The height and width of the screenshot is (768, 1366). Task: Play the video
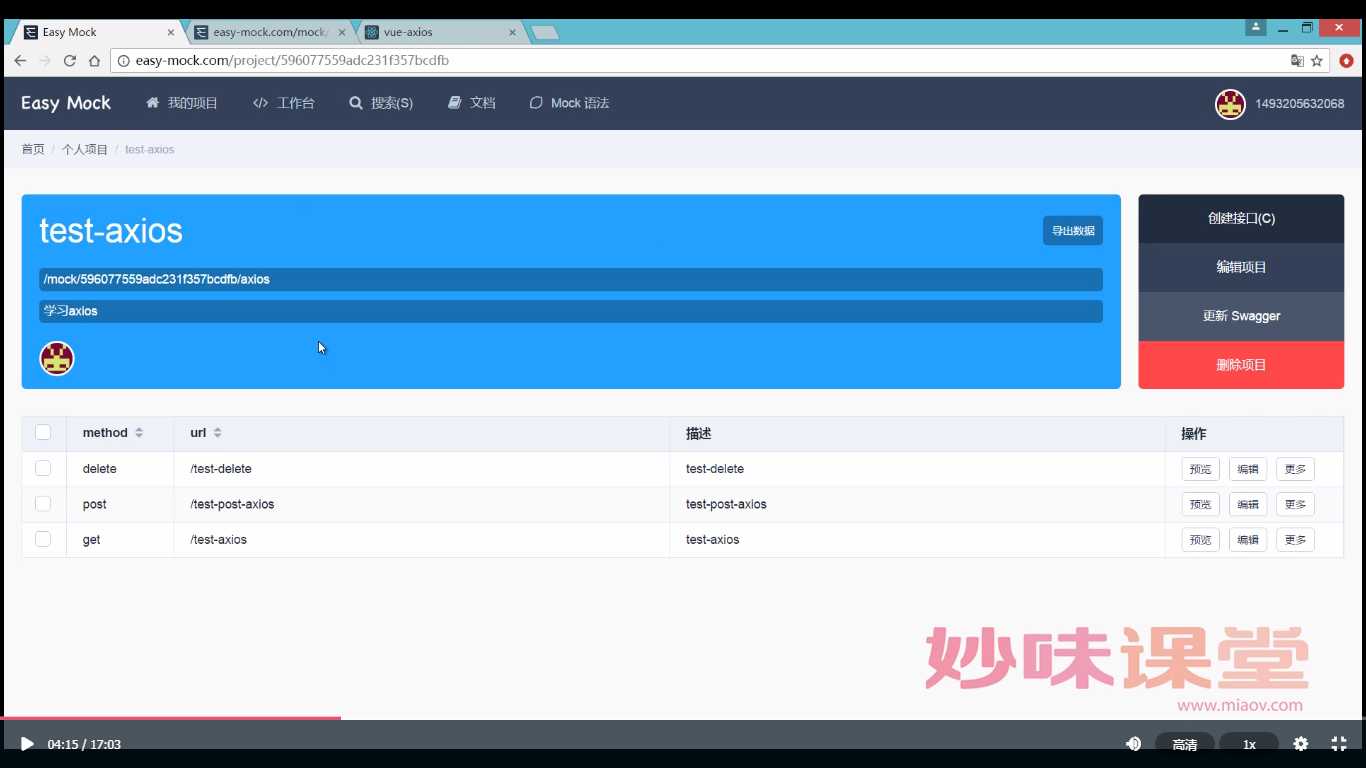[x=27, y=744]
